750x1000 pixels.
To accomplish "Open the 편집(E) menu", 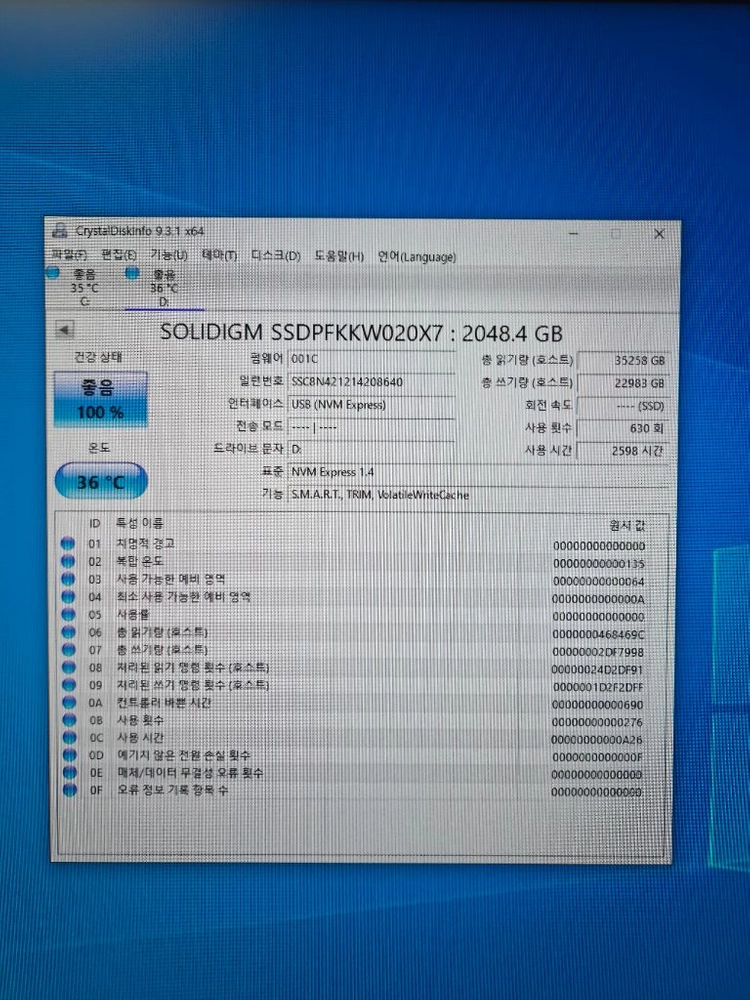I will pos(119,254).
